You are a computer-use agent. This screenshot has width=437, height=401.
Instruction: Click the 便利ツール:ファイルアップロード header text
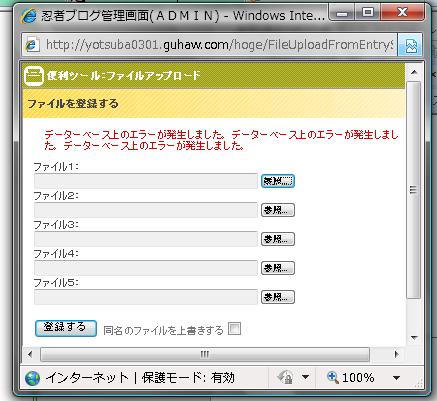click(124, 75)
